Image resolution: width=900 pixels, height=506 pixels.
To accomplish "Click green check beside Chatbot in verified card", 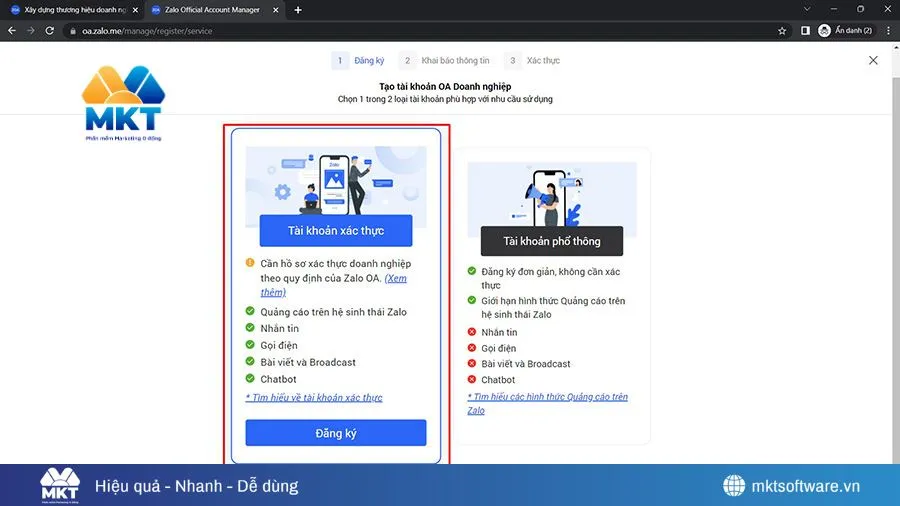I will click(250, 379).
